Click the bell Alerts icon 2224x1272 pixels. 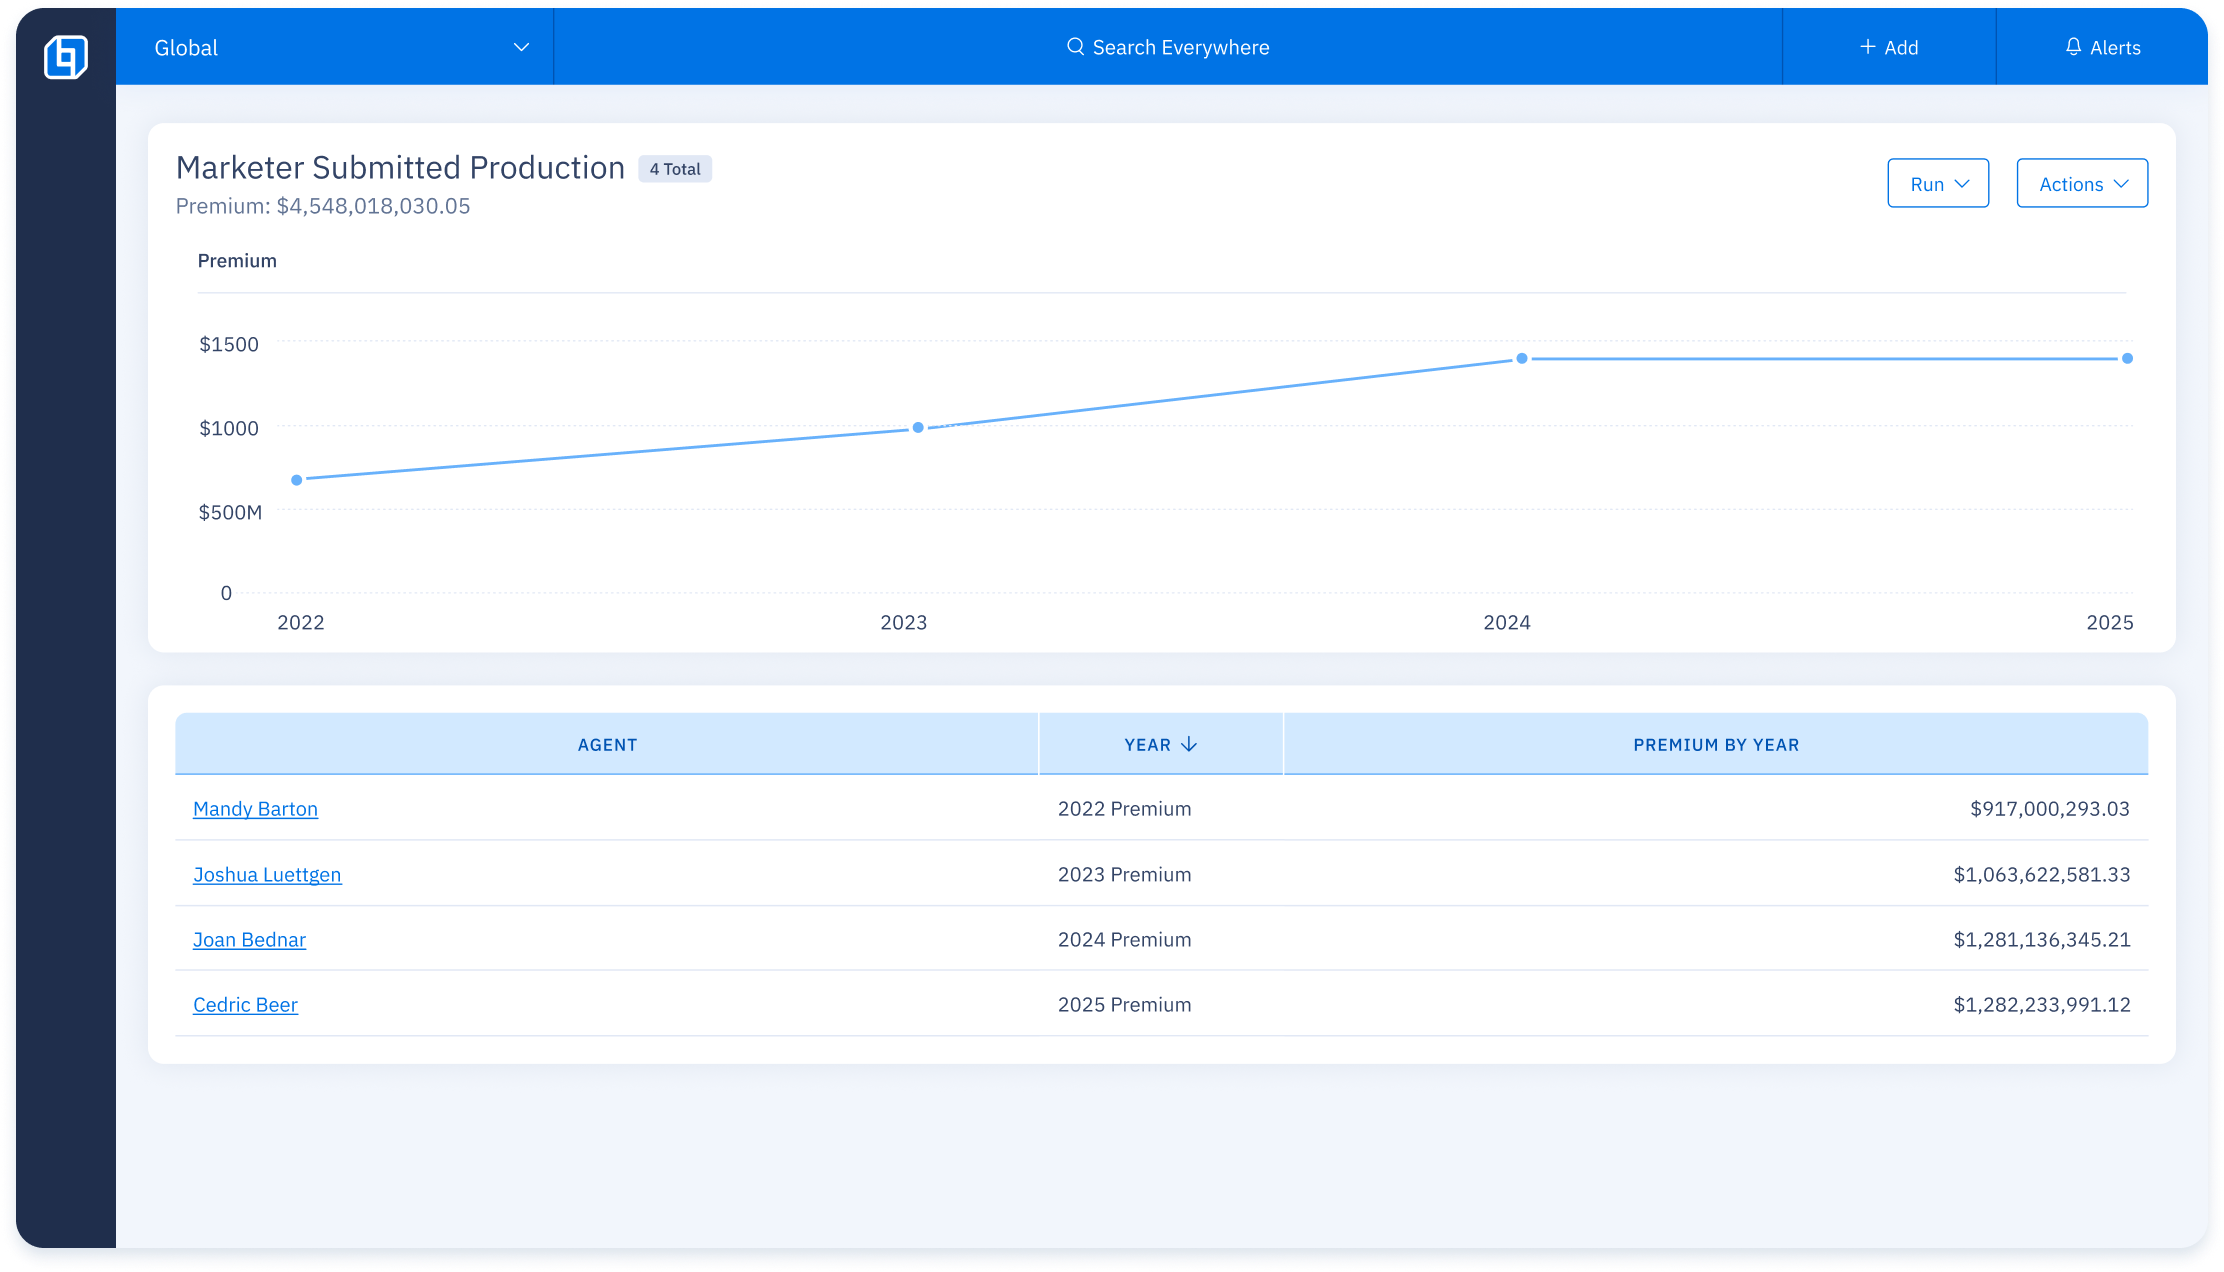2073,47
